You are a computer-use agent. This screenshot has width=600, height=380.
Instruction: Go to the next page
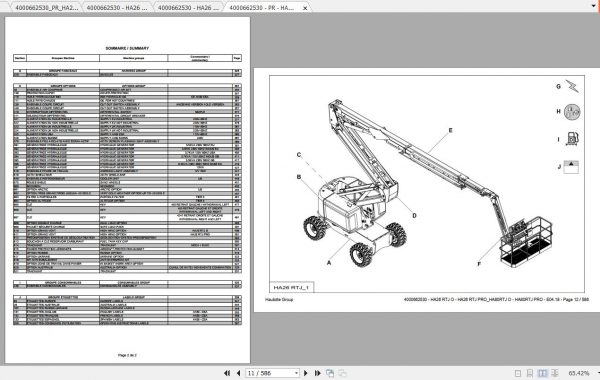point(305,373)
